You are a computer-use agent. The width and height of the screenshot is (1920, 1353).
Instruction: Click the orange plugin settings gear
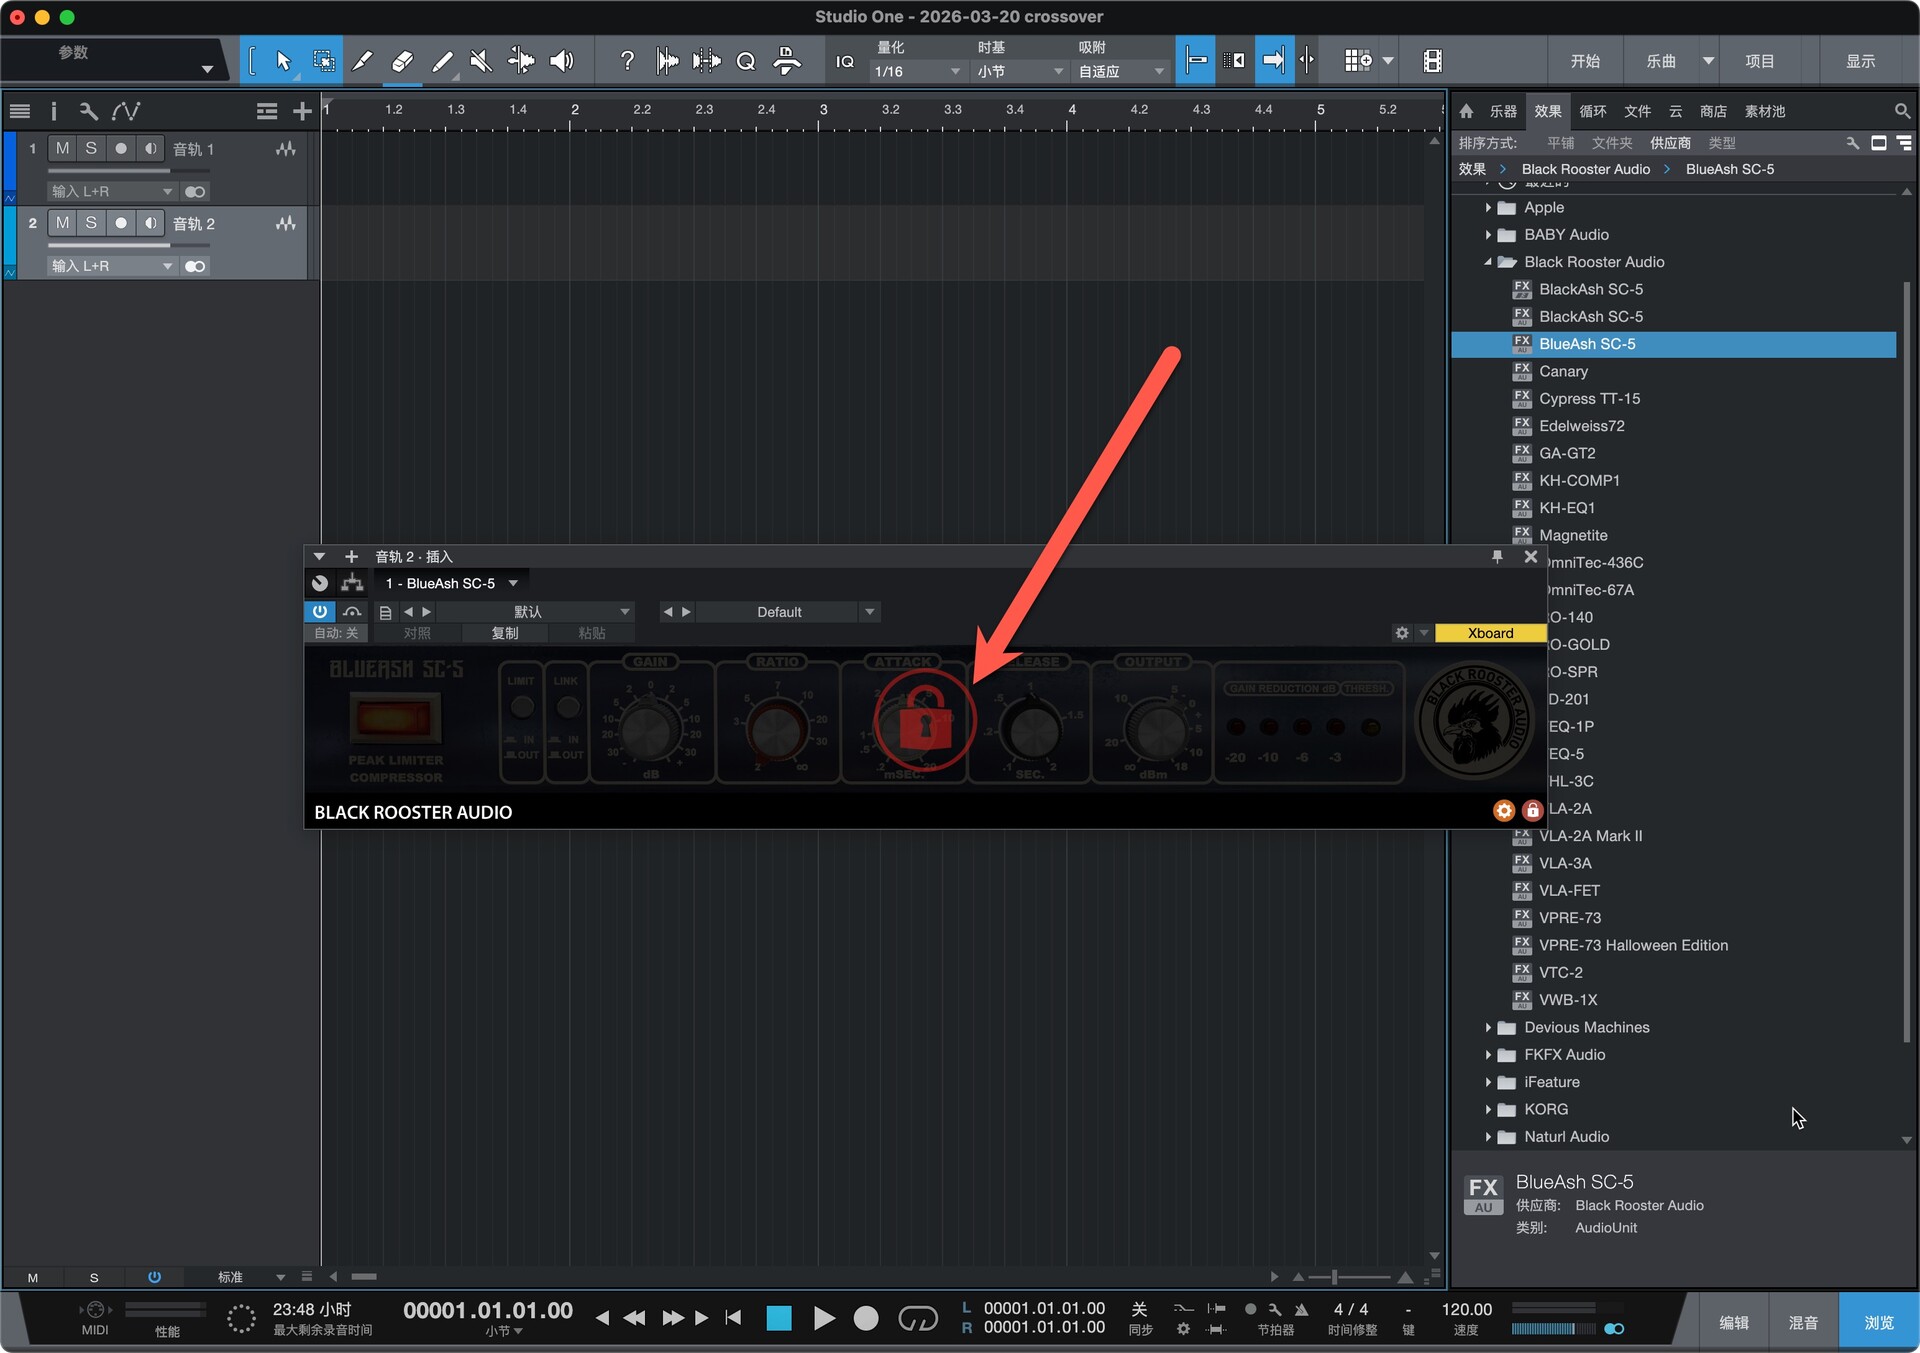tap(1503, 811)
